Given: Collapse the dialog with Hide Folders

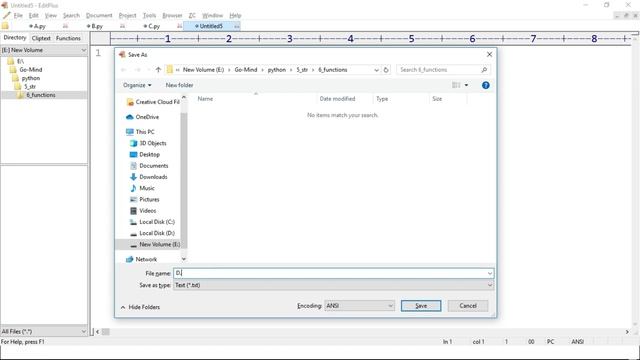Looking at the screenshot, I should click(x=140, y=307).
